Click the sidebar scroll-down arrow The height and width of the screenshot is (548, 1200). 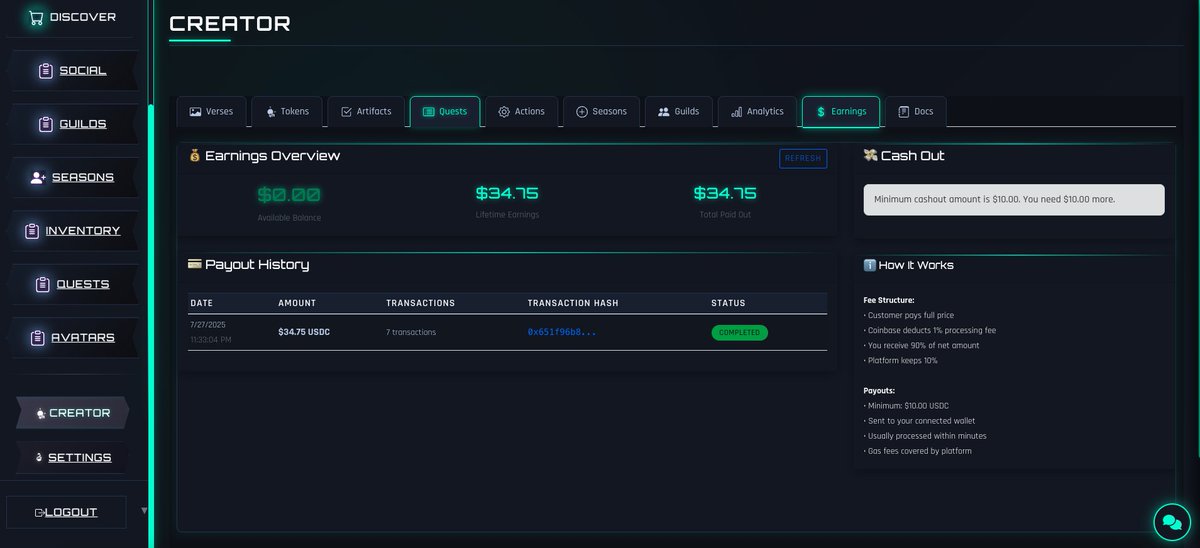(144, 510)
